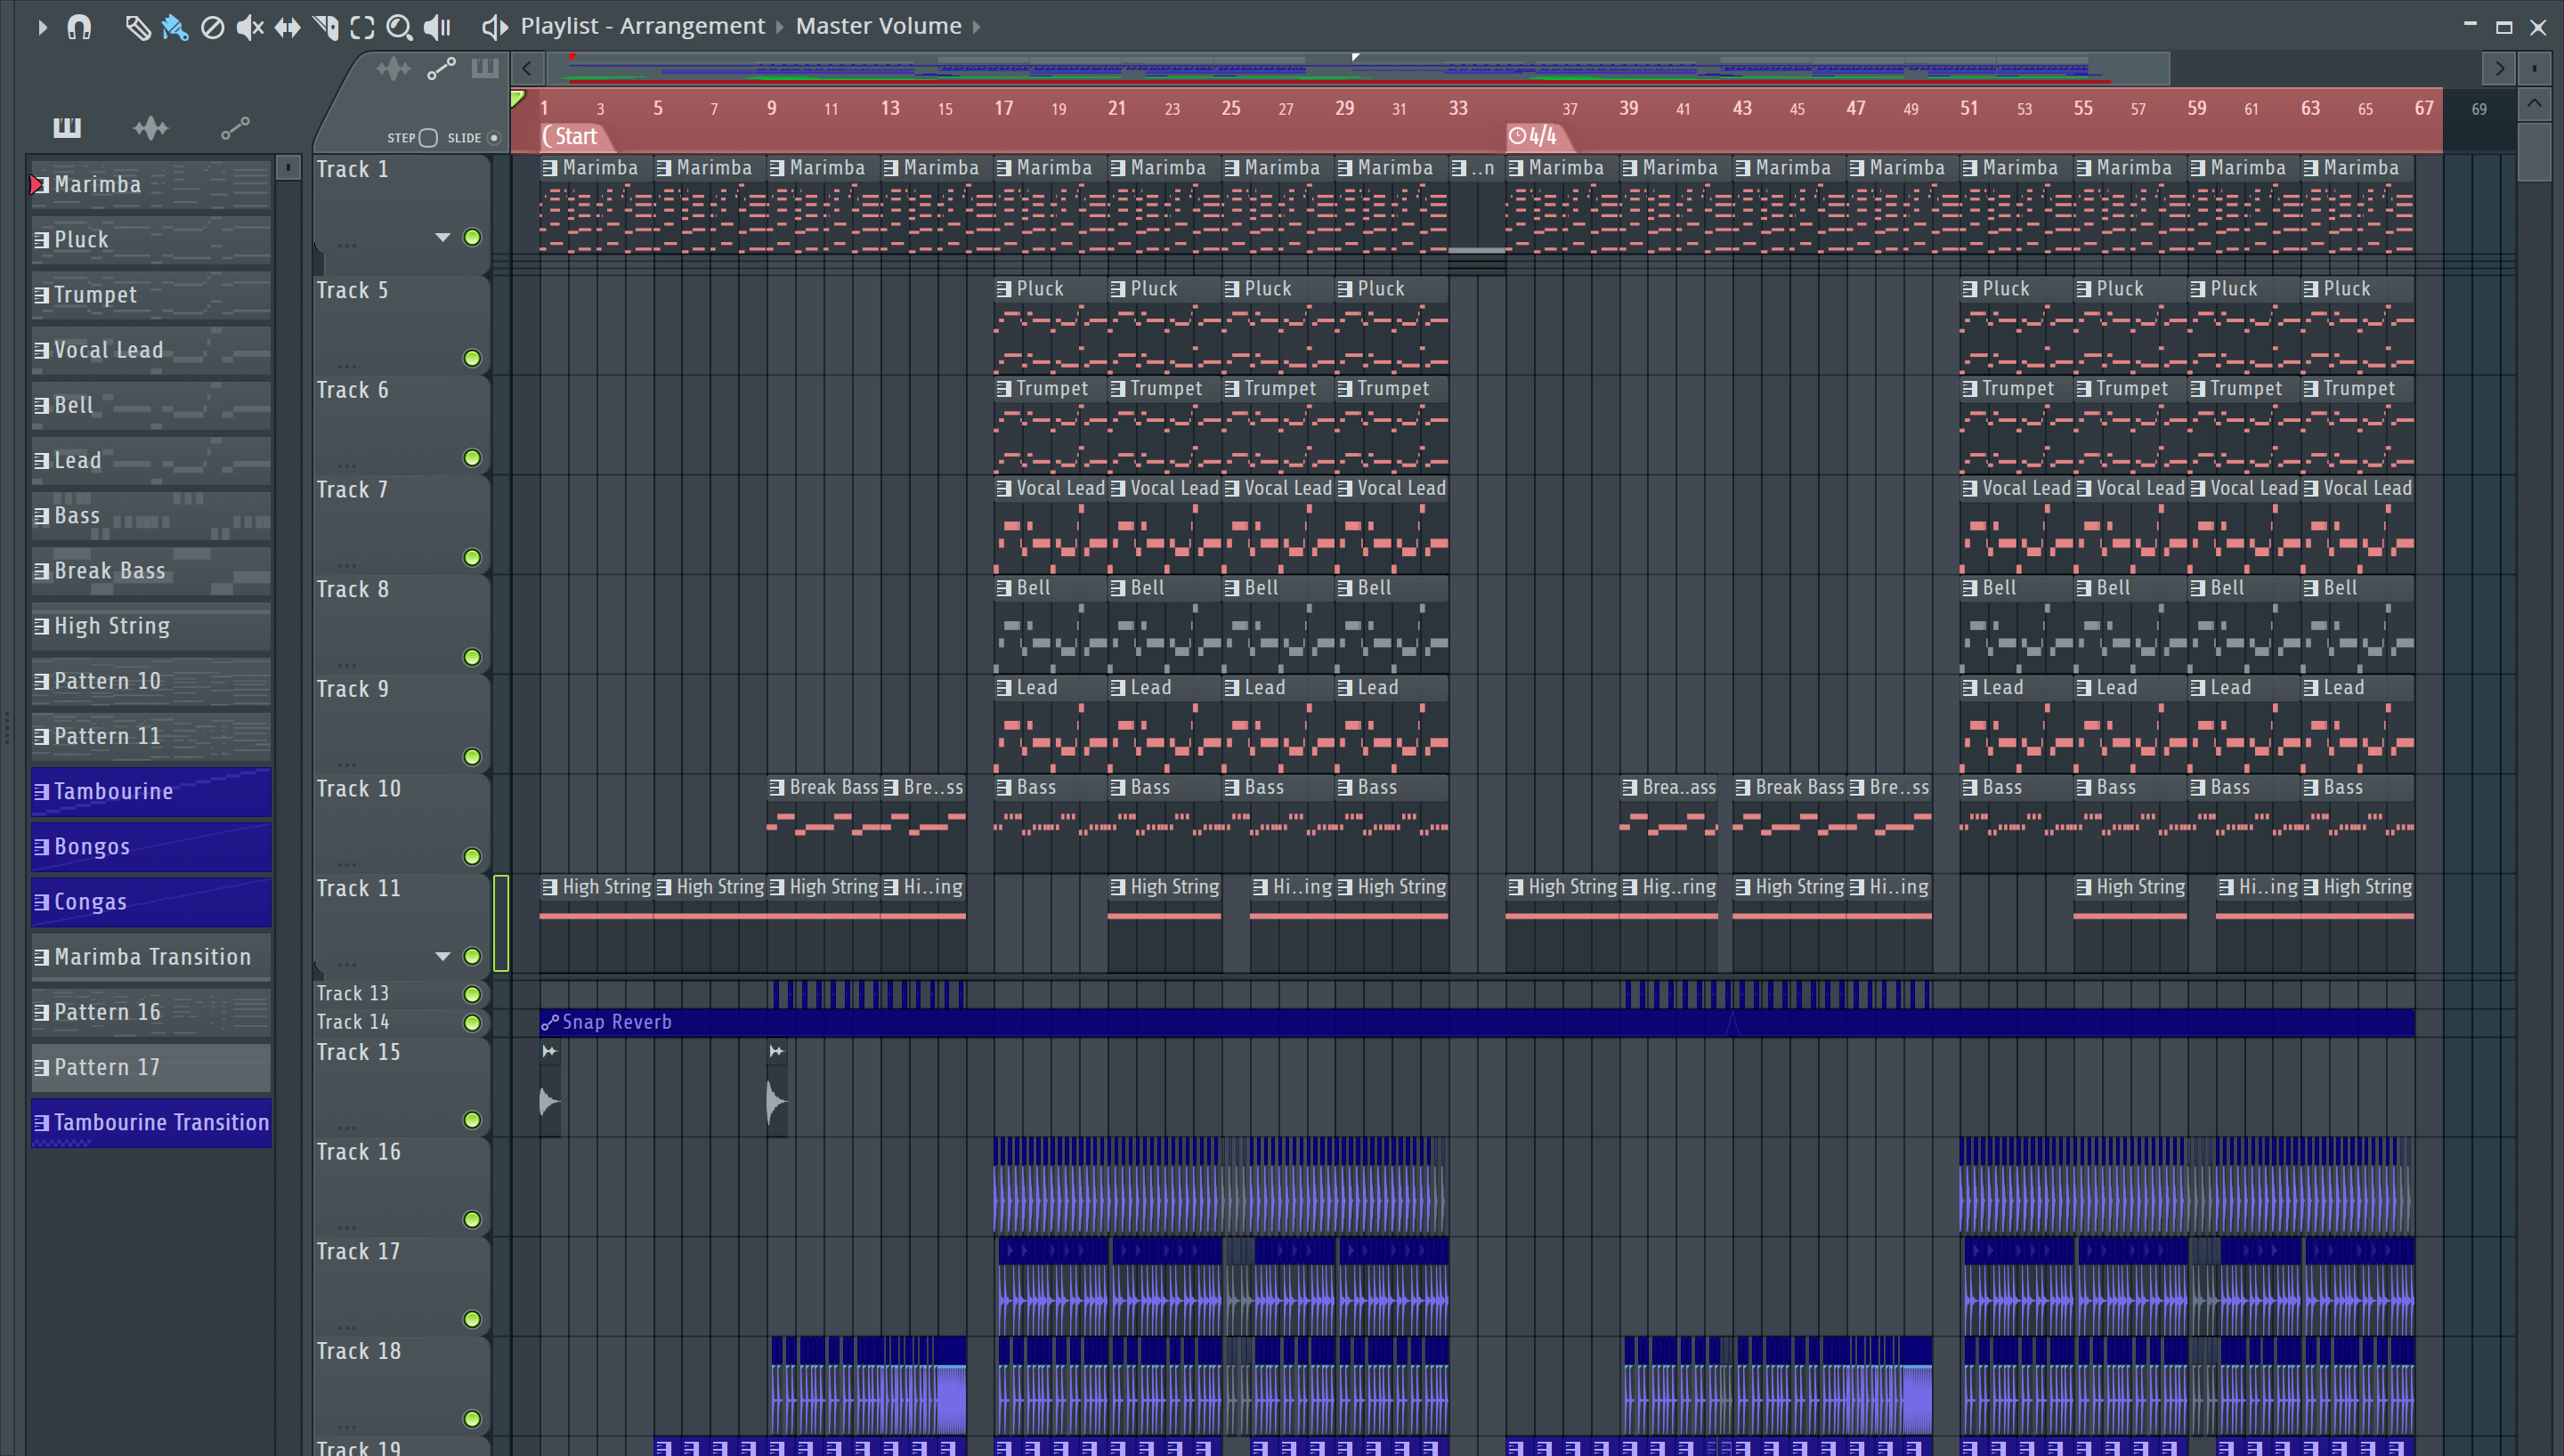The width and height of the screenshot is (2564, 1456).
Task: Select the Tambourine pattern in picker
Action: 151,791
